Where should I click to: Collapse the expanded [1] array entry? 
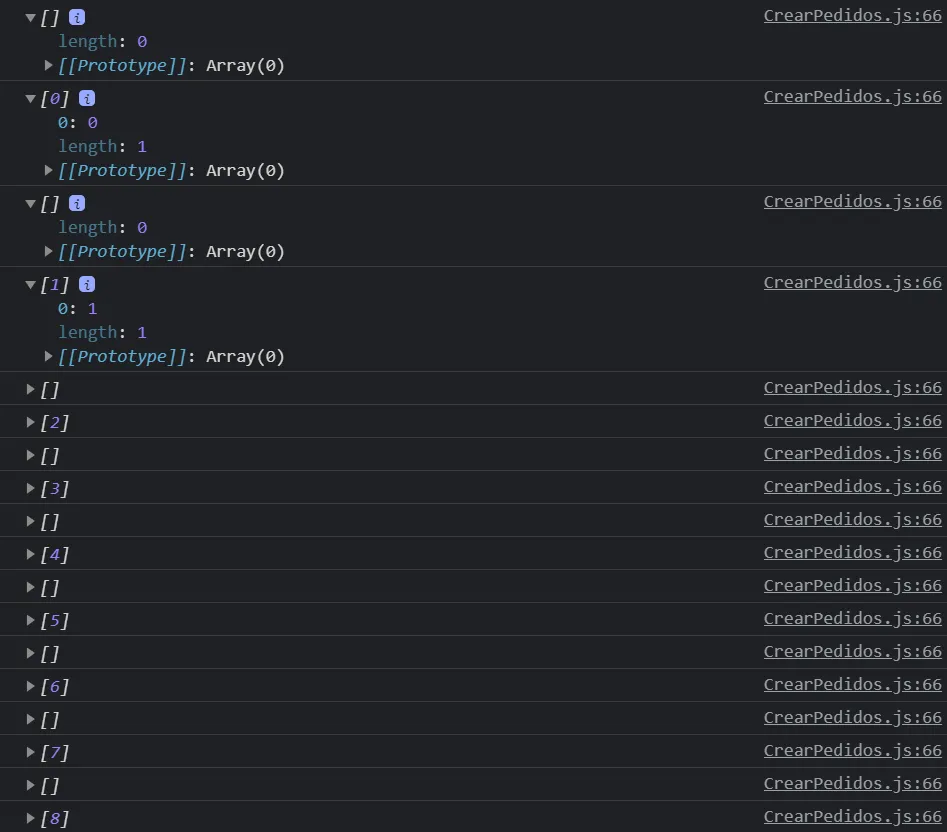[x=30, y=284]
